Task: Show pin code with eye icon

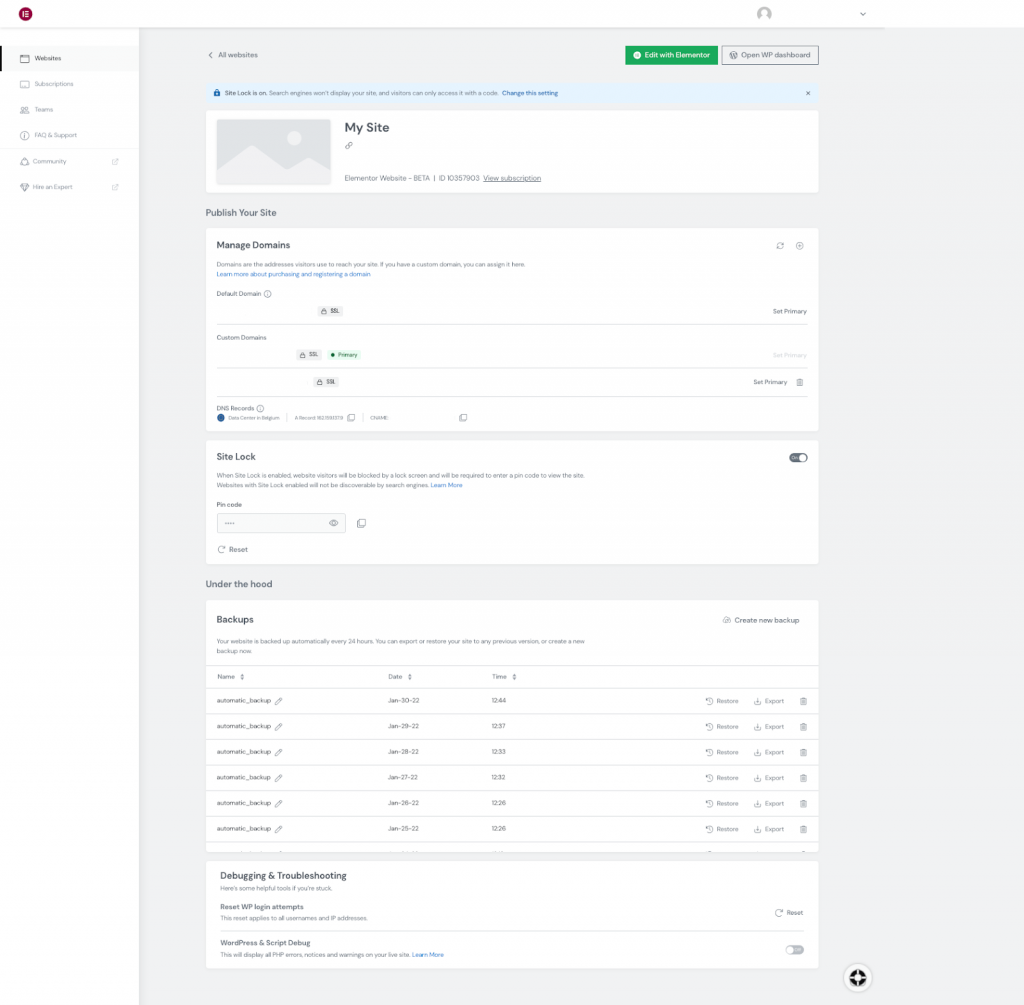Action: coord(334,523)
